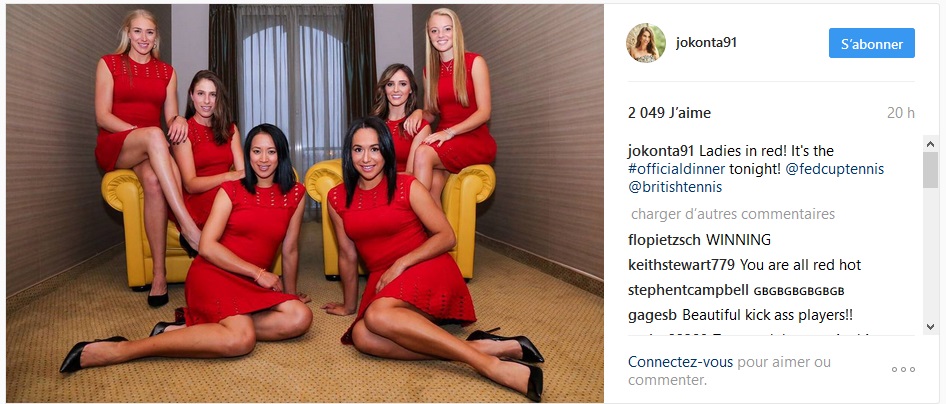This screenshot has width=946, height=404.
Task: Open keithstewart779 commenter profile
Action: tap(681, 265)
